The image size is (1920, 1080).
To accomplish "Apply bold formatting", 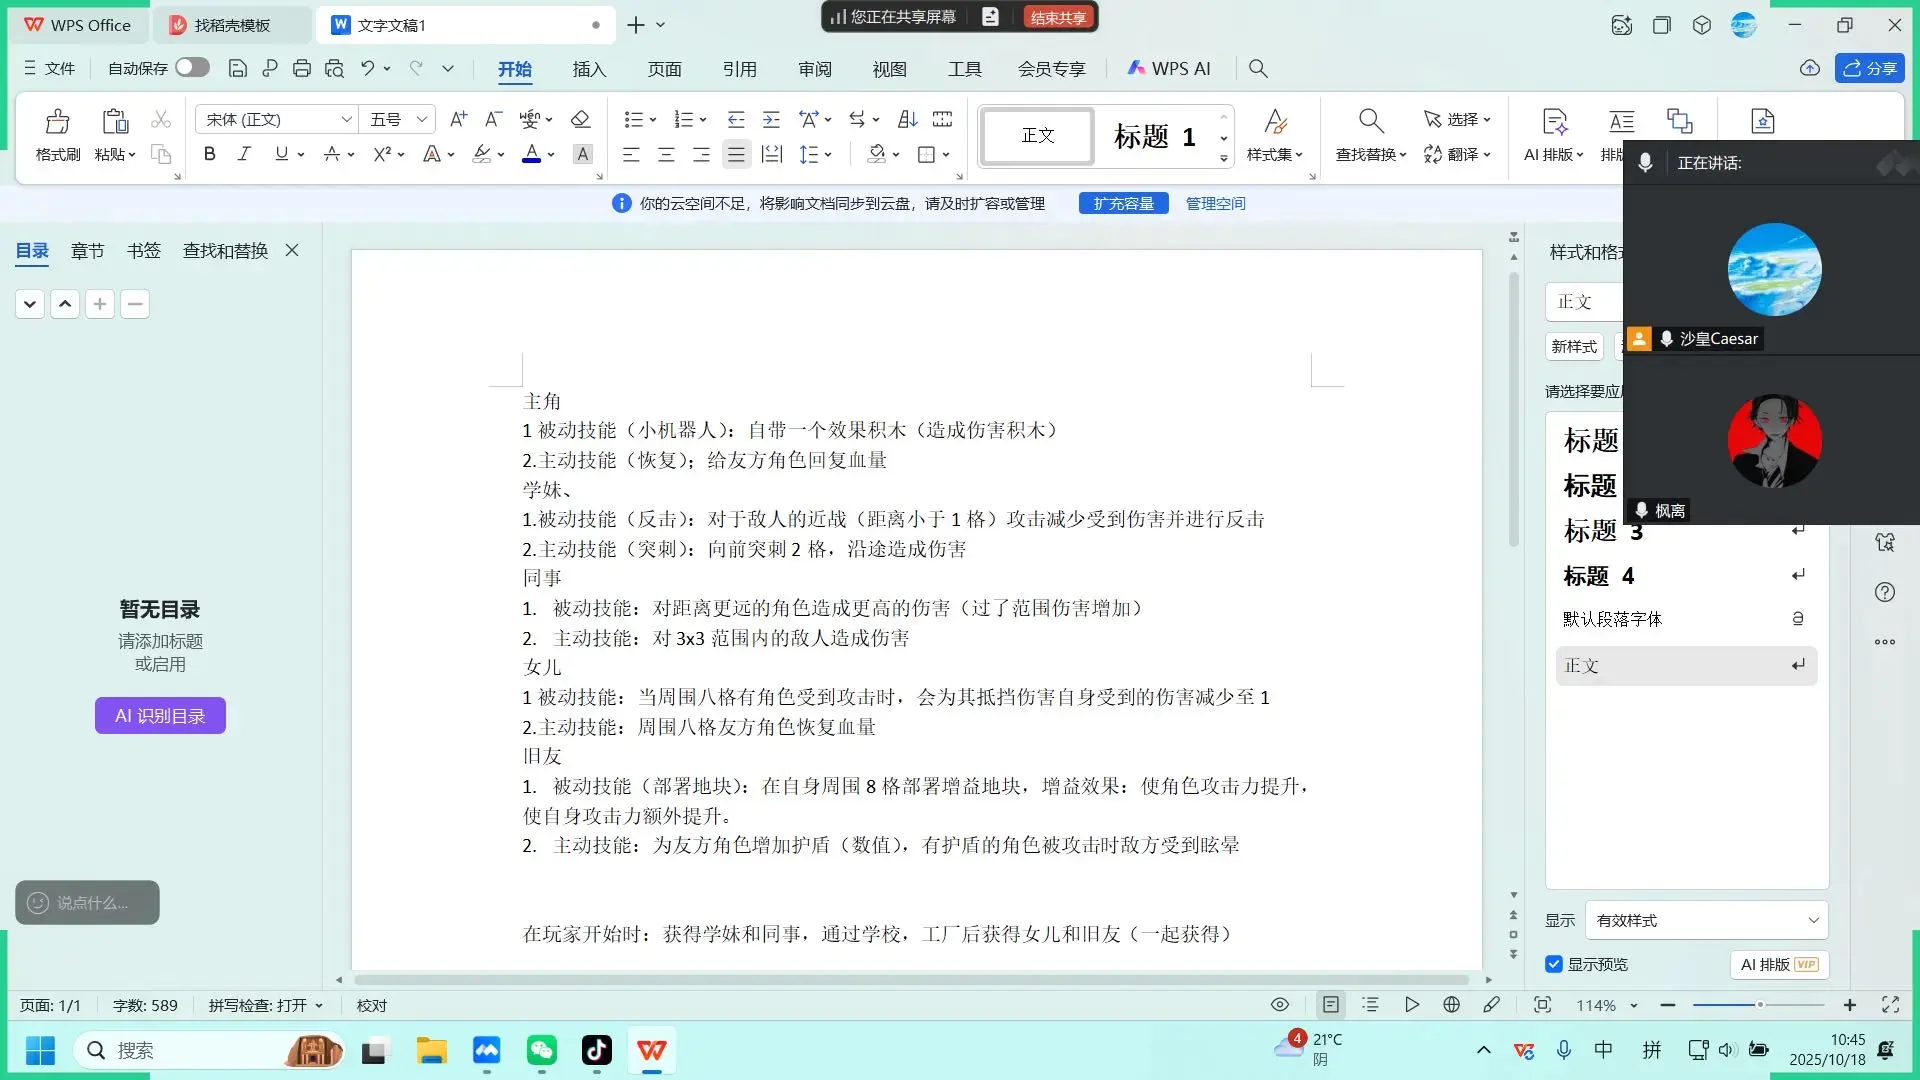I will [209, 154].
